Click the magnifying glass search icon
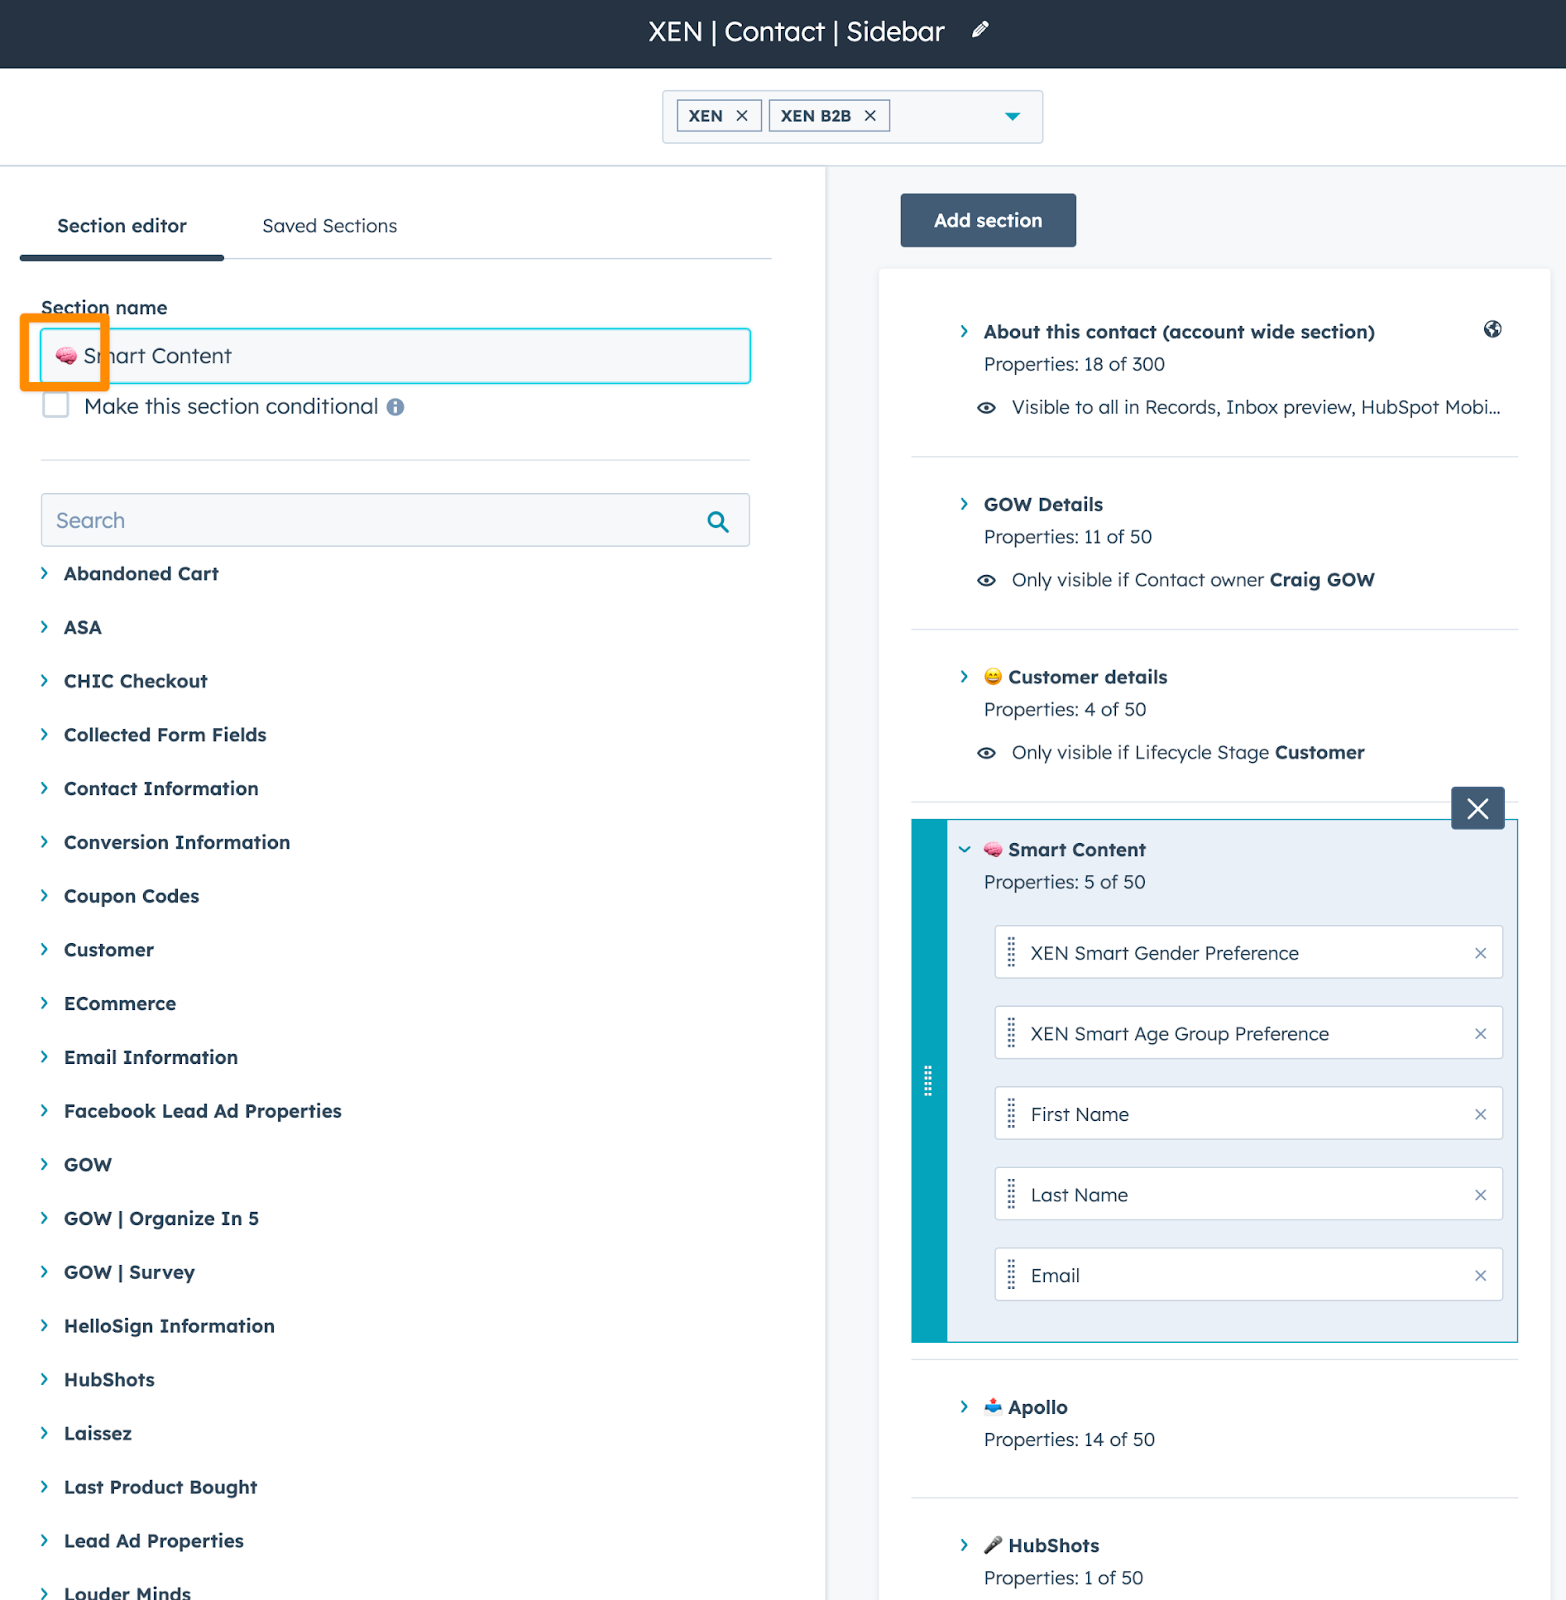1566x1600 pixels. pos(718,521)
